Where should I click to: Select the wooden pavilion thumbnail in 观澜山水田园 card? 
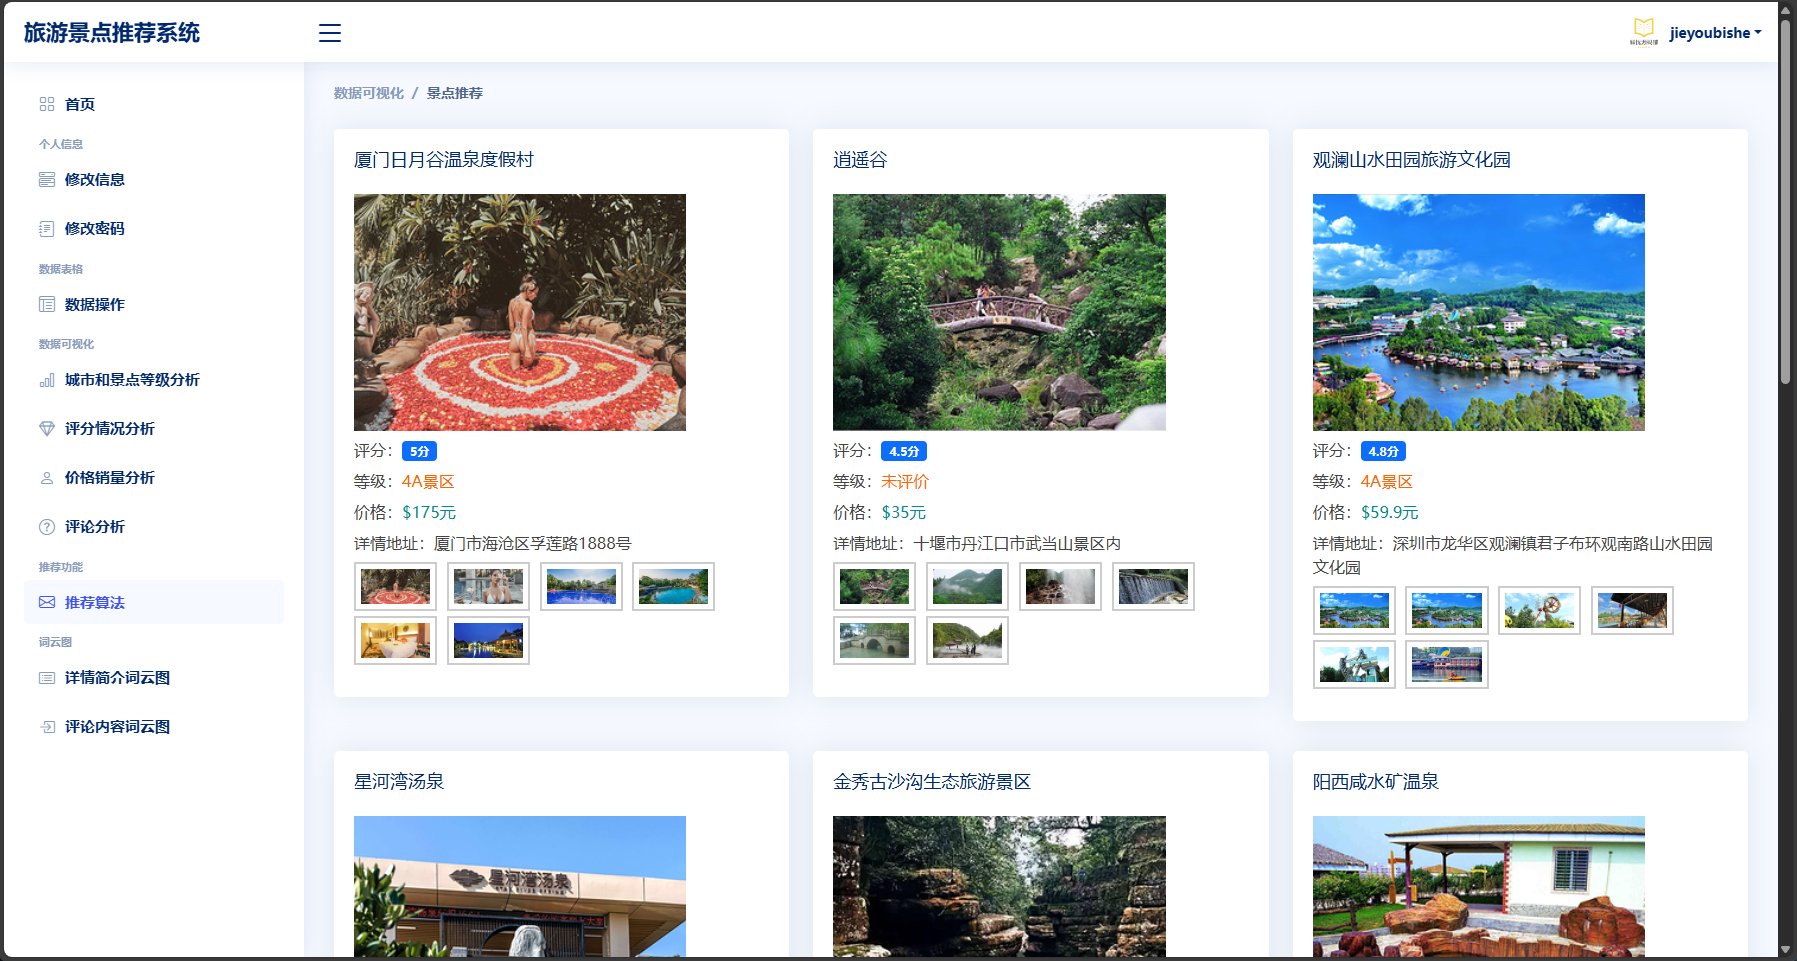(x=1632, y=611)
